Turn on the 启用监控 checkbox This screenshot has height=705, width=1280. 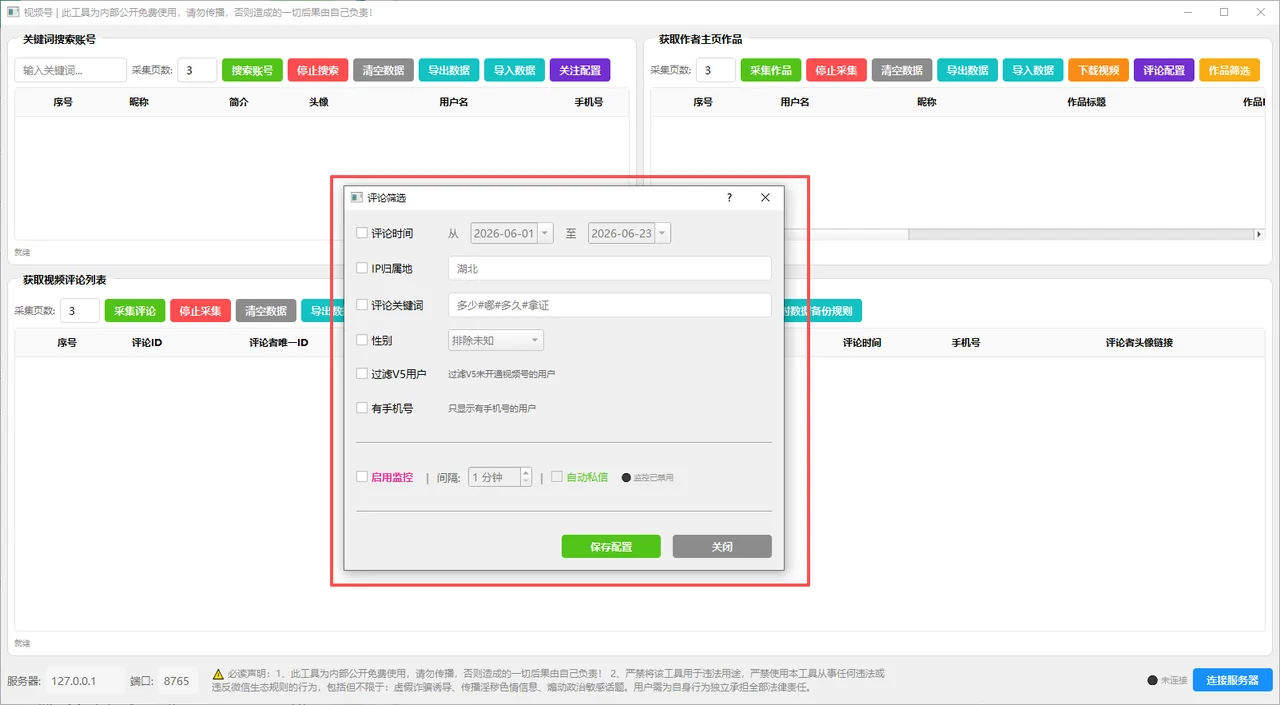coord(362,477)
